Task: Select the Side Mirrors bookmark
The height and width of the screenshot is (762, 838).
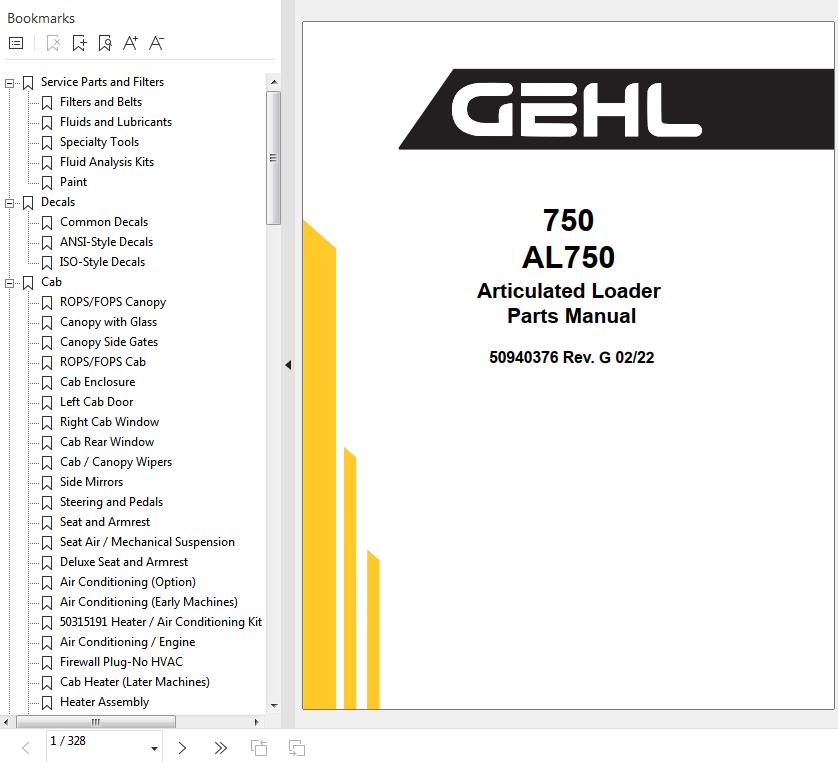Action: 91,482
